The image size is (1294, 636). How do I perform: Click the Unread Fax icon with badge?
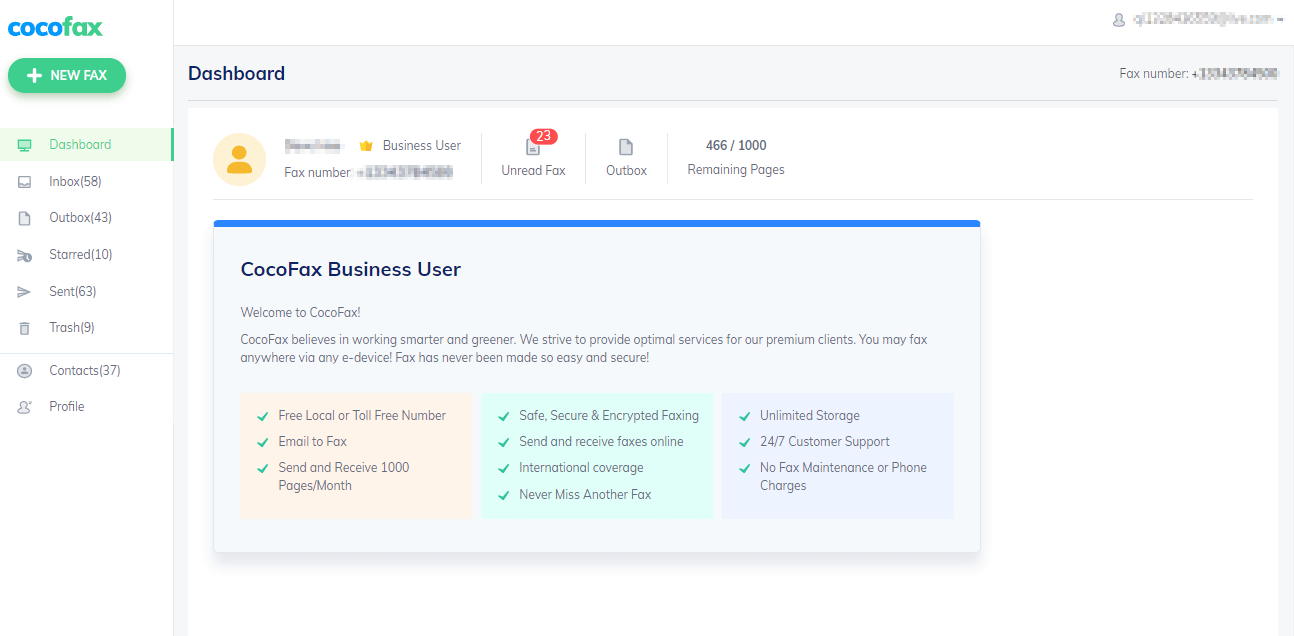coord(533,147)
